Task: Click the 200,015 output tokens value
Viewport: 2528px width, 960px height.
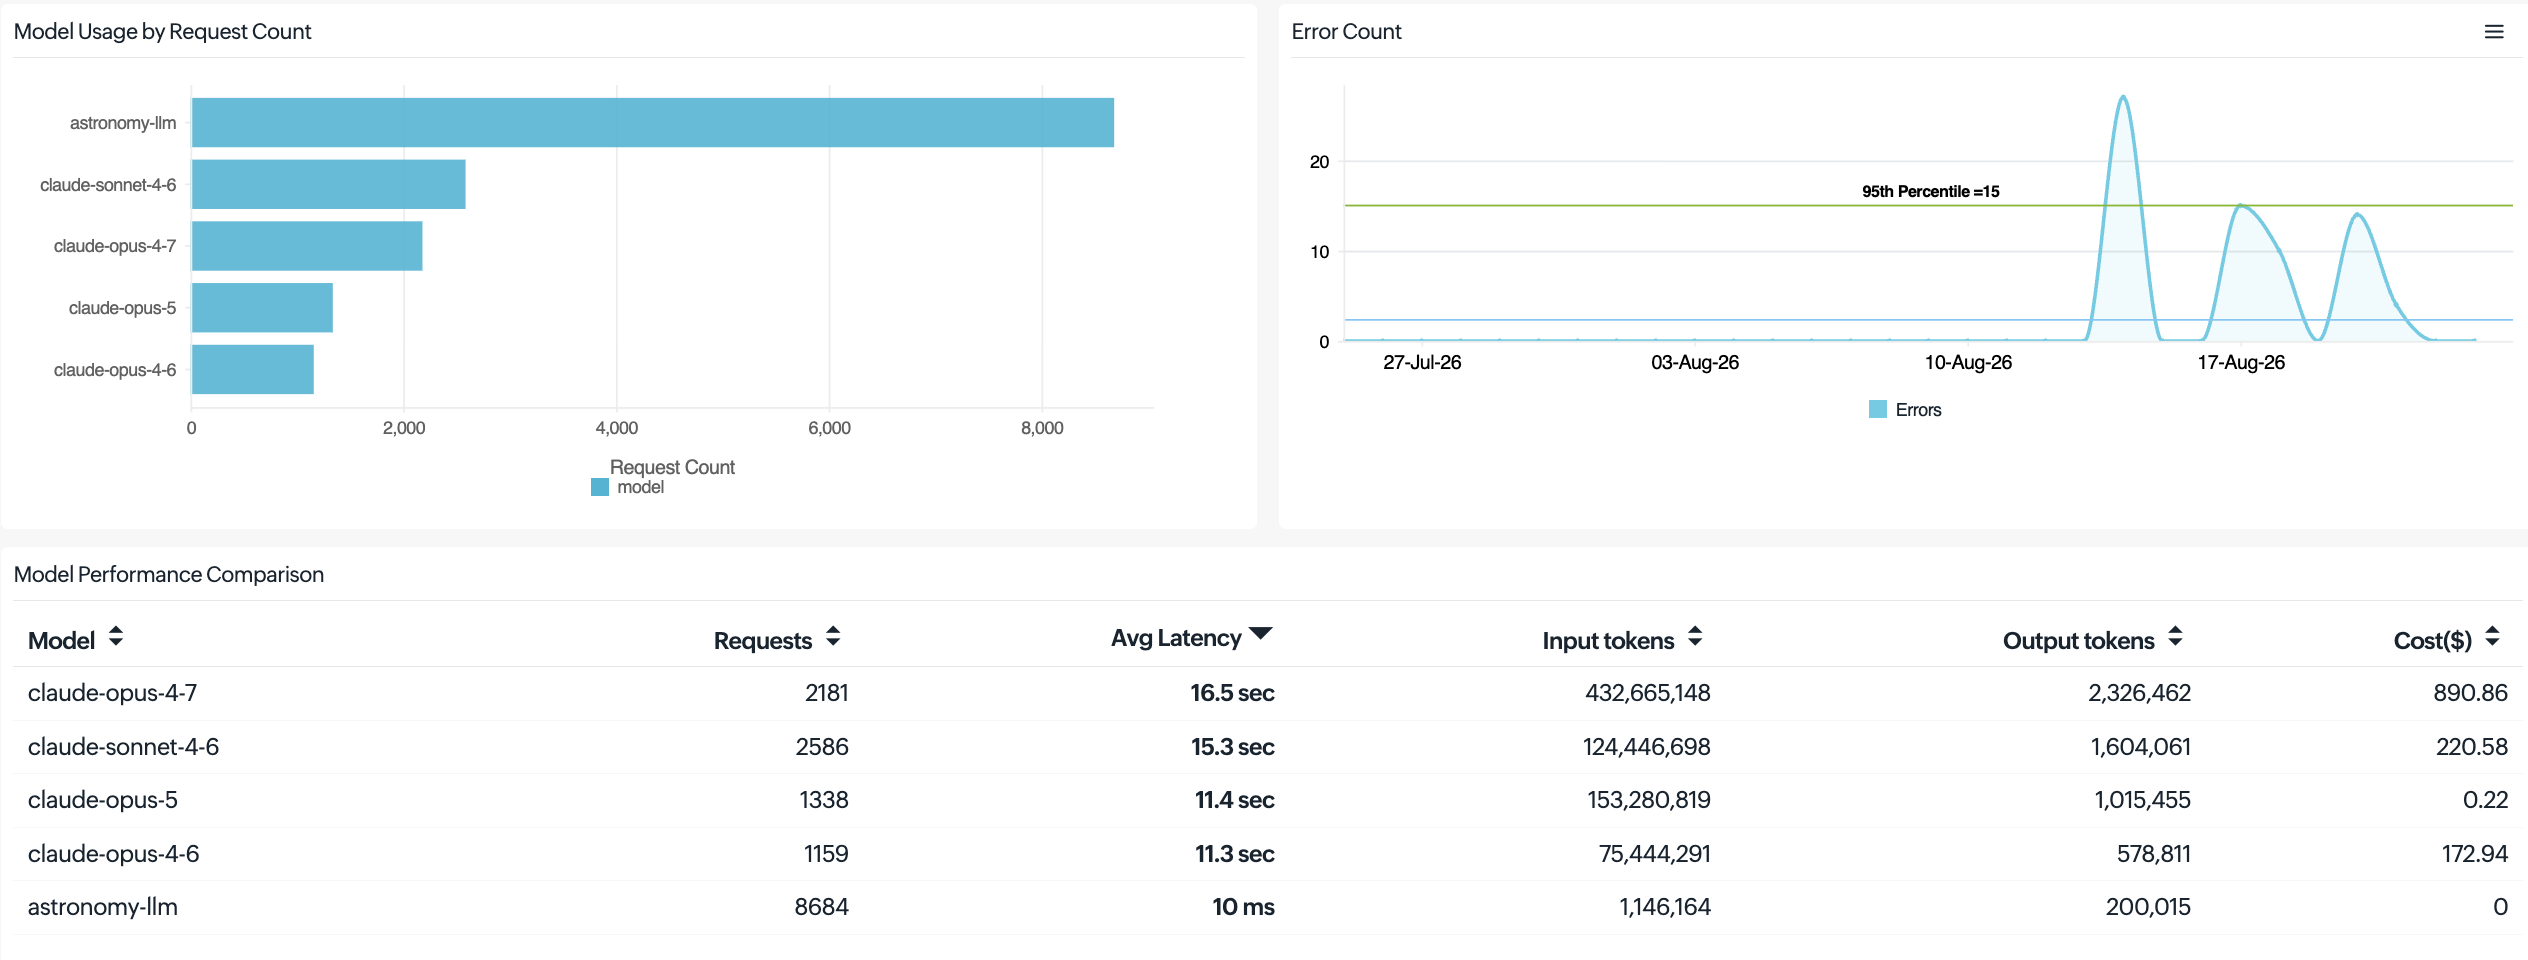Action: pyautogui.click(x=2148, y=907)
